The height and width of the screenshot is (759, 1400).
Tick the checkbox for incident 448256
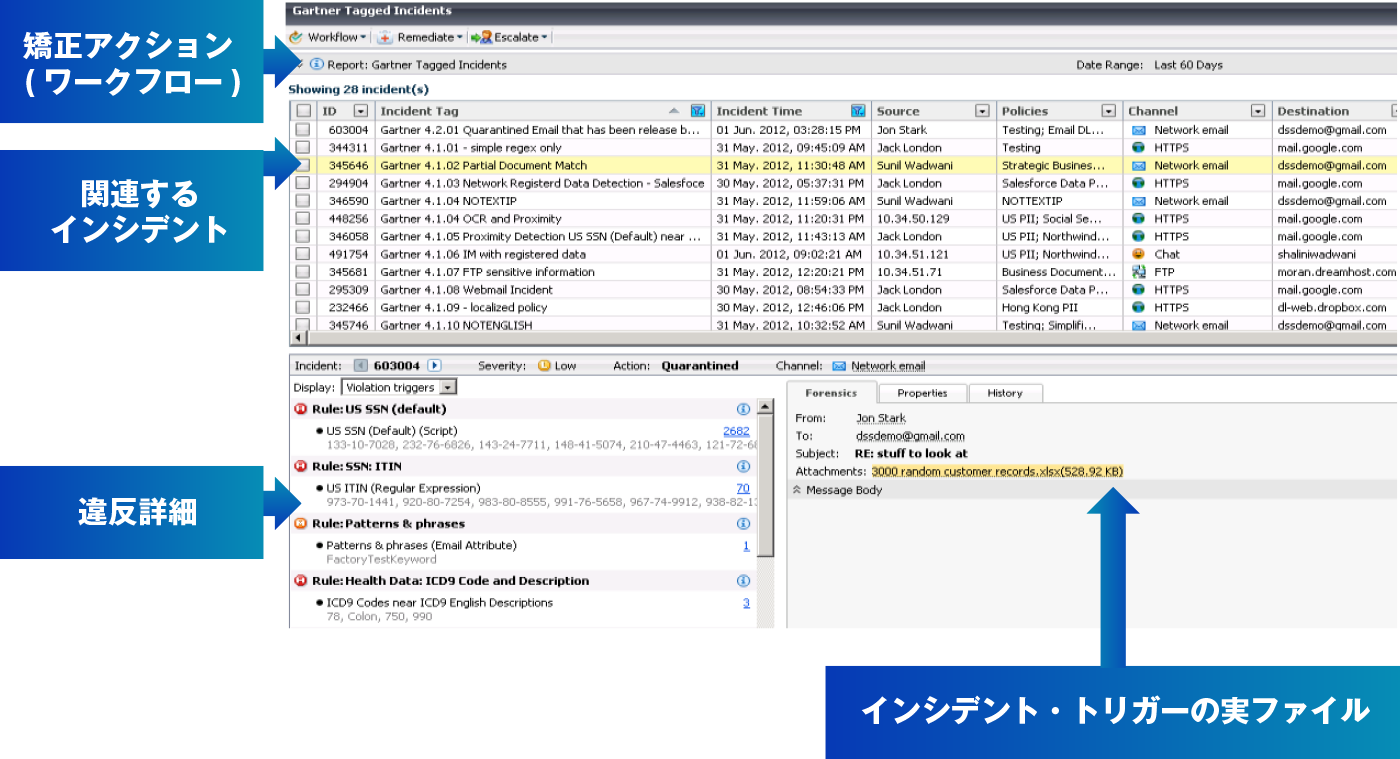click(x=304, y=219)
